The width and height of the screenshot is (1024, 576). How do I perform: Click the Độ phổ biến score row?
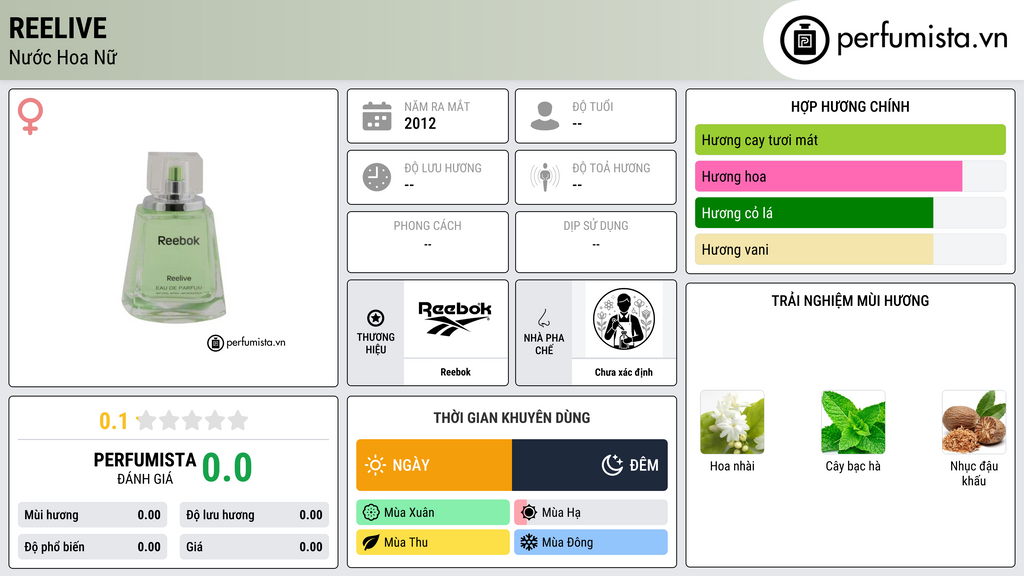pos(92,547)
